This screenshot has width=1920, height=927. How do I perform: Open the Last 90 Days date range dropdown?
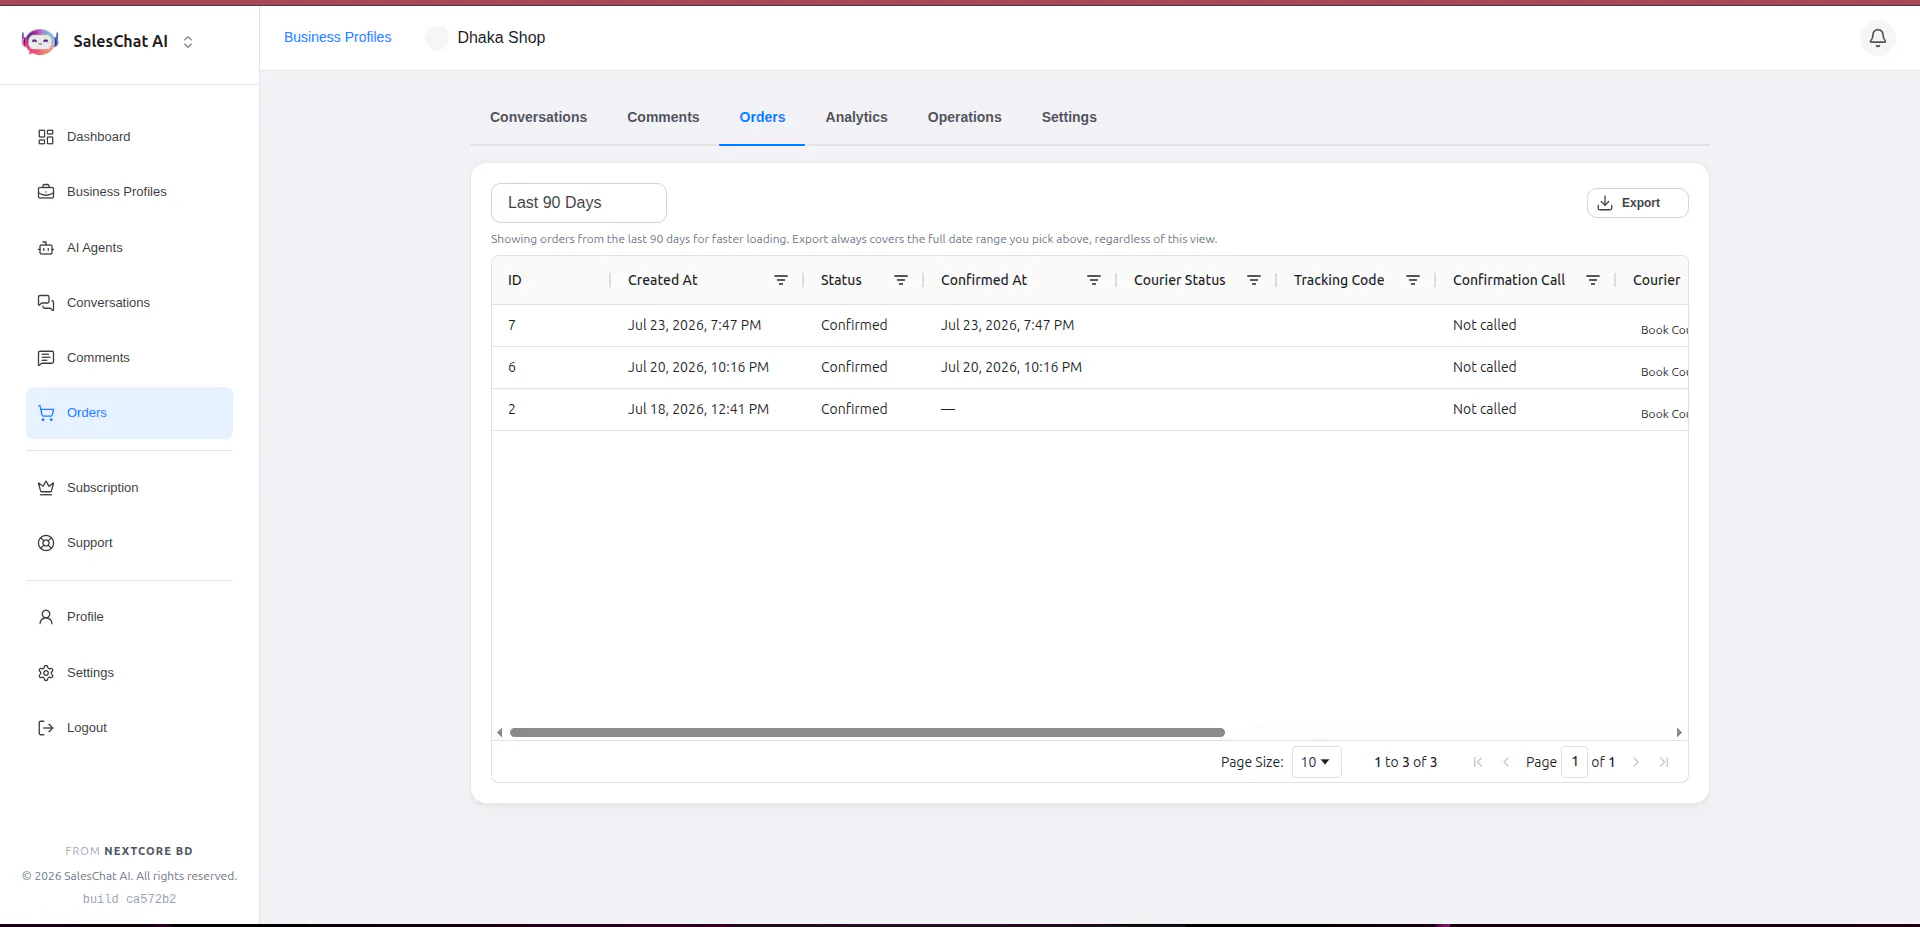579,203
